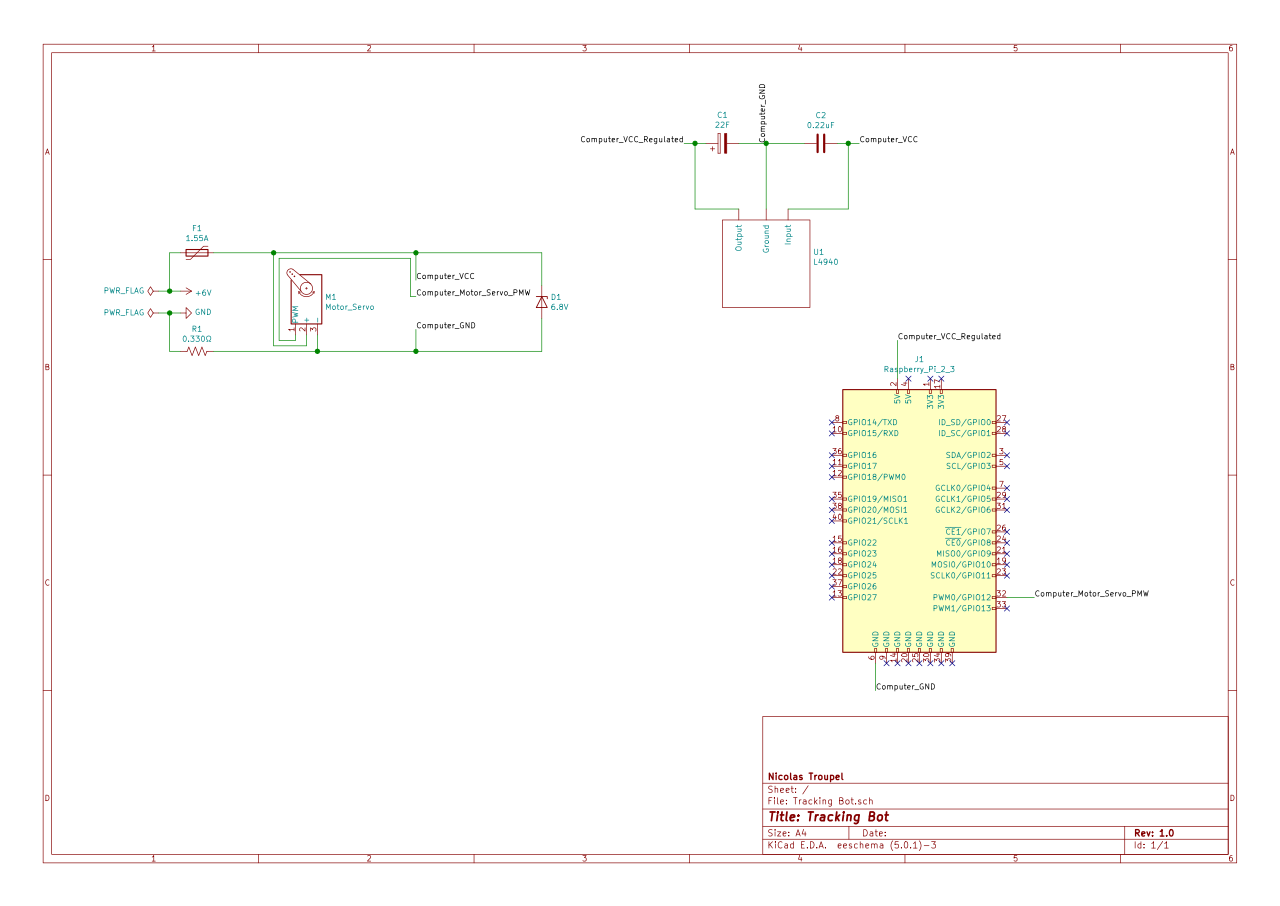Image resolution: width=1280 pixels, height=906 pixels.
Task: Click the KiCad E.D.A. eeschema version text
Action: point(851,845)
